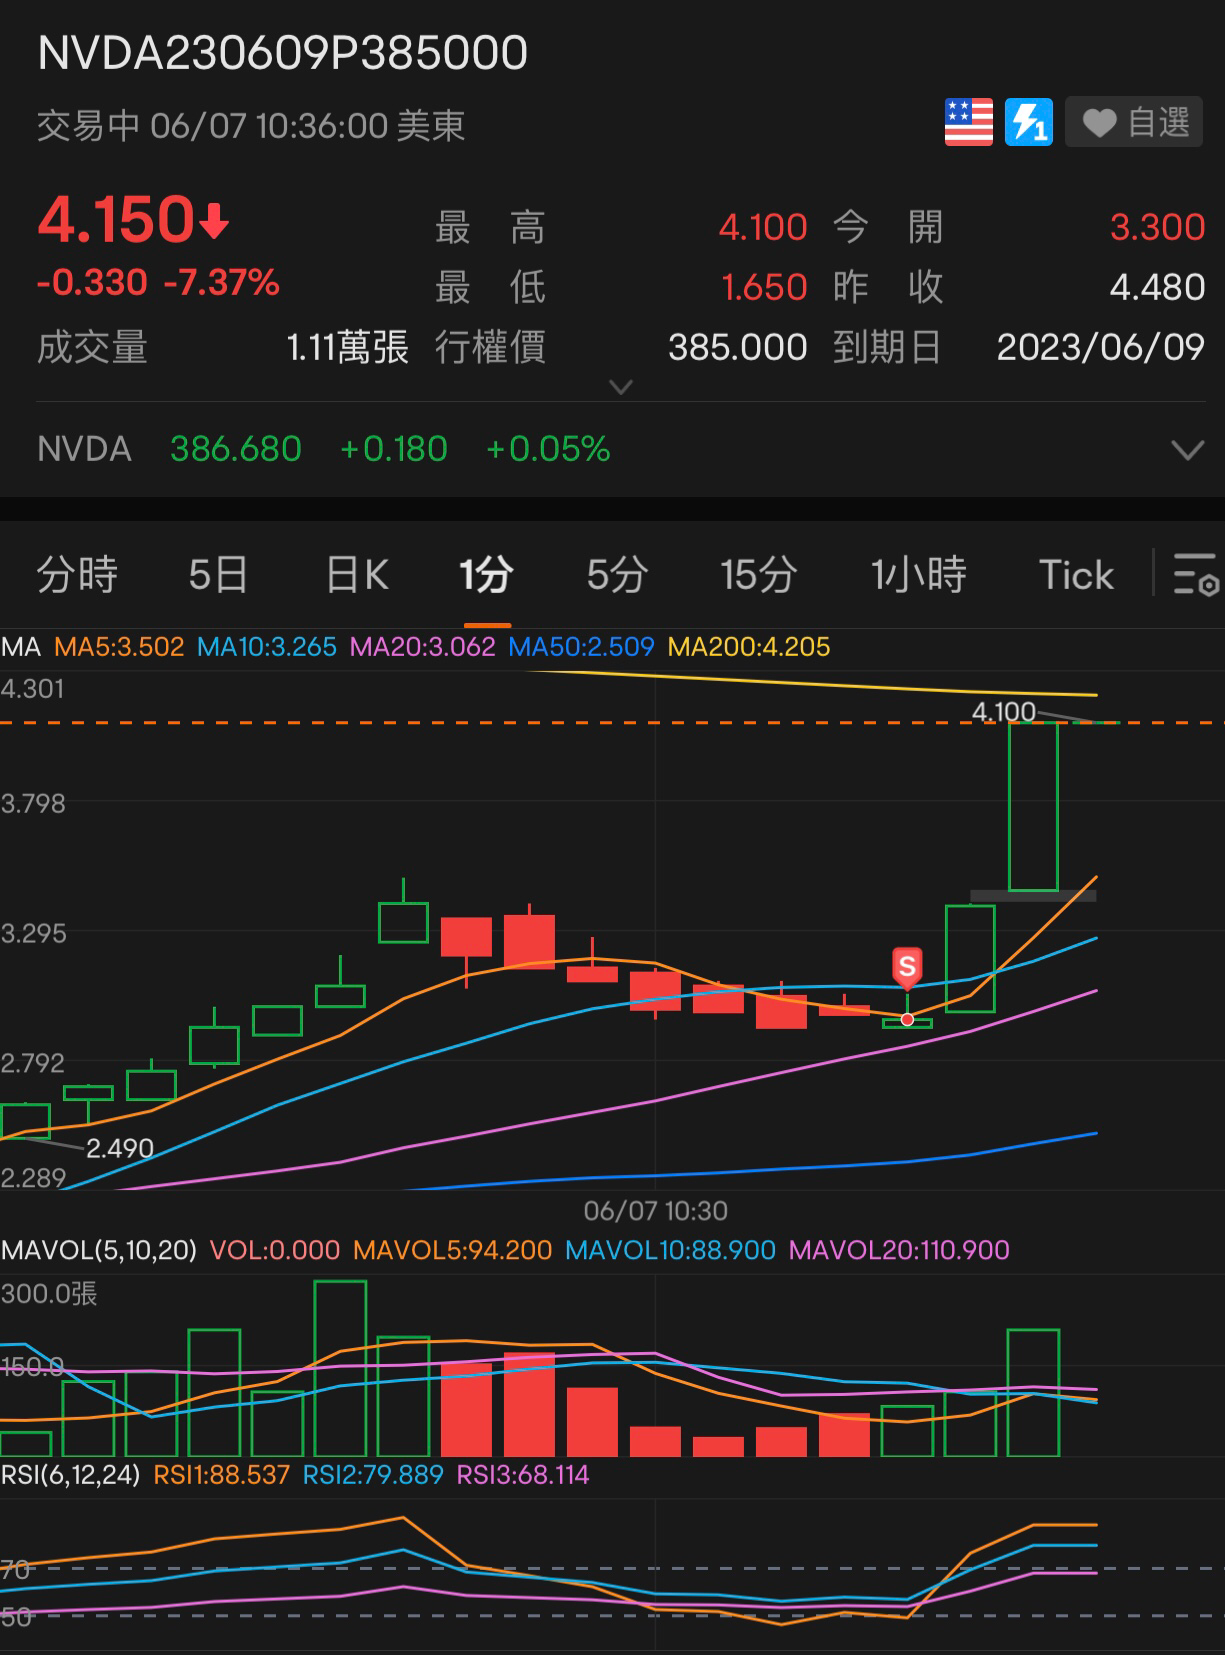Image resolution: width=1225 pixels, height=1655 pixels.
Task: Tap the current price 4.150
Action: point(115,220)
